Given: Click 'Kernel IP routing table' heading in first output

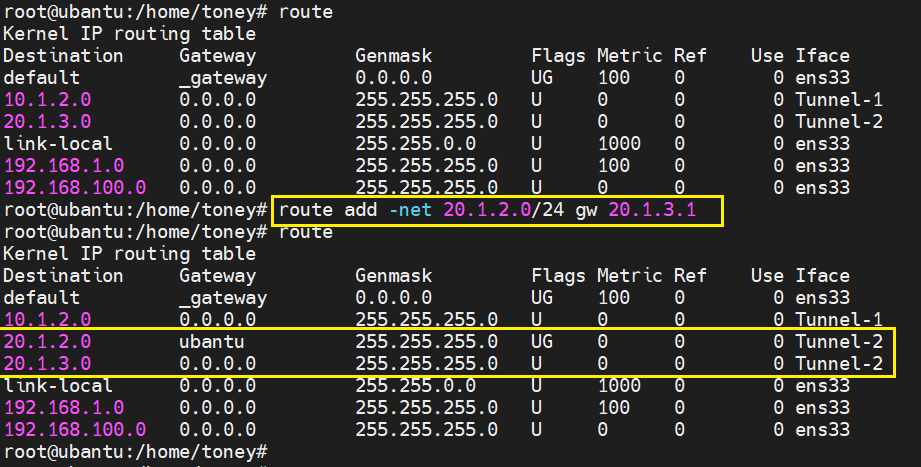Looking at the screenshot, I should [130, 34].
